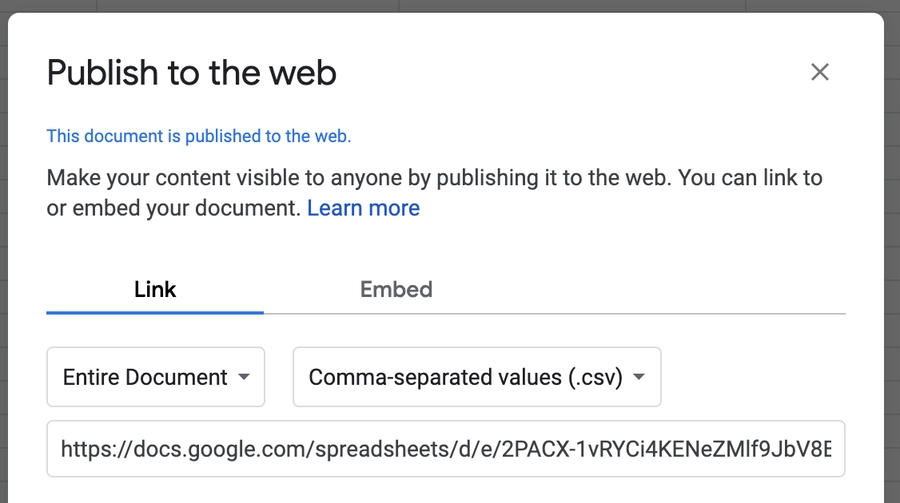The width and height of the screenshot is (900, 503).
Task: Click the '(.csv)' text in the format selector
Action: [x=593, y=377]
